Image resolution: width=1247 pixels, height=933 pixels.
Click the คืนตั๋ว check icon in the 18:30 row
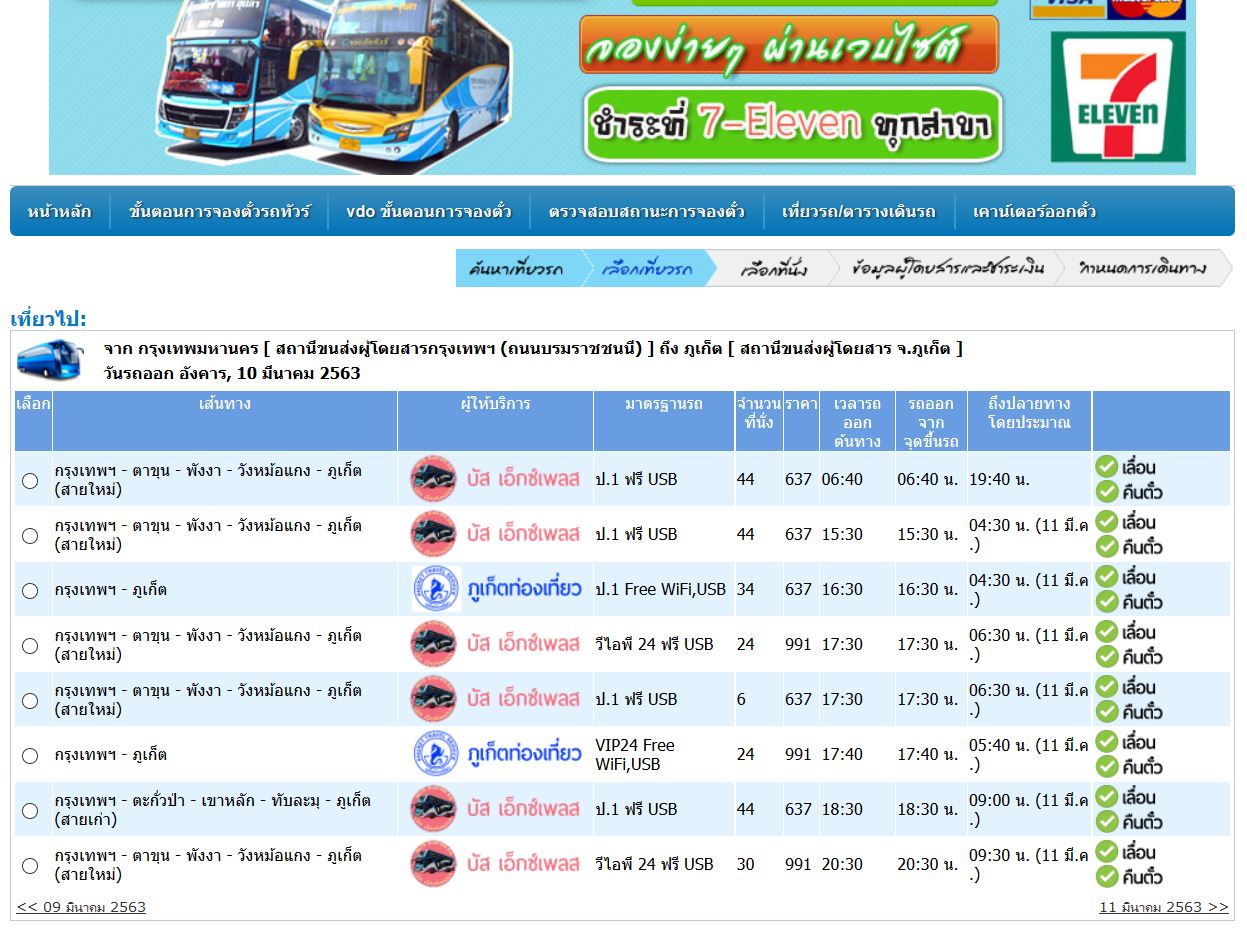1106,821
